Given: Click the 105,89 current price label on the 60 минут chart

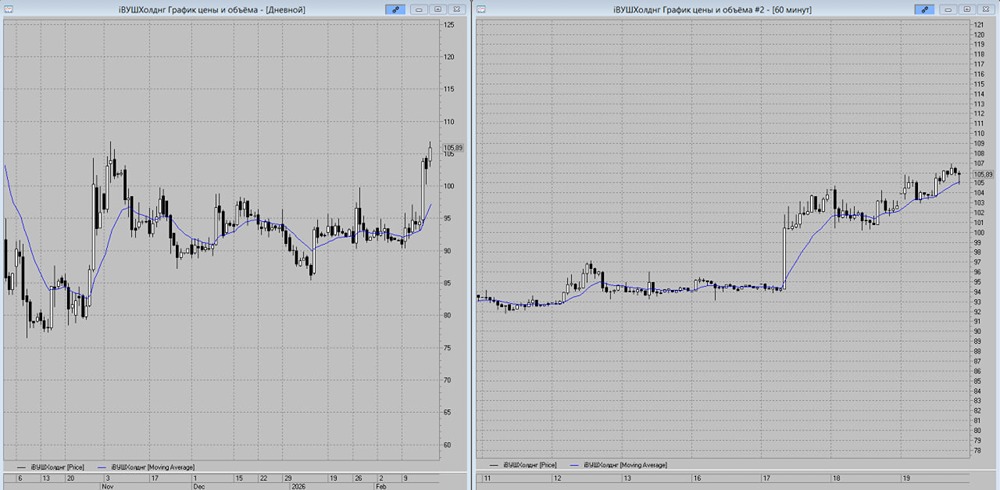Looking at the screenshot, I should click(983, 174).
